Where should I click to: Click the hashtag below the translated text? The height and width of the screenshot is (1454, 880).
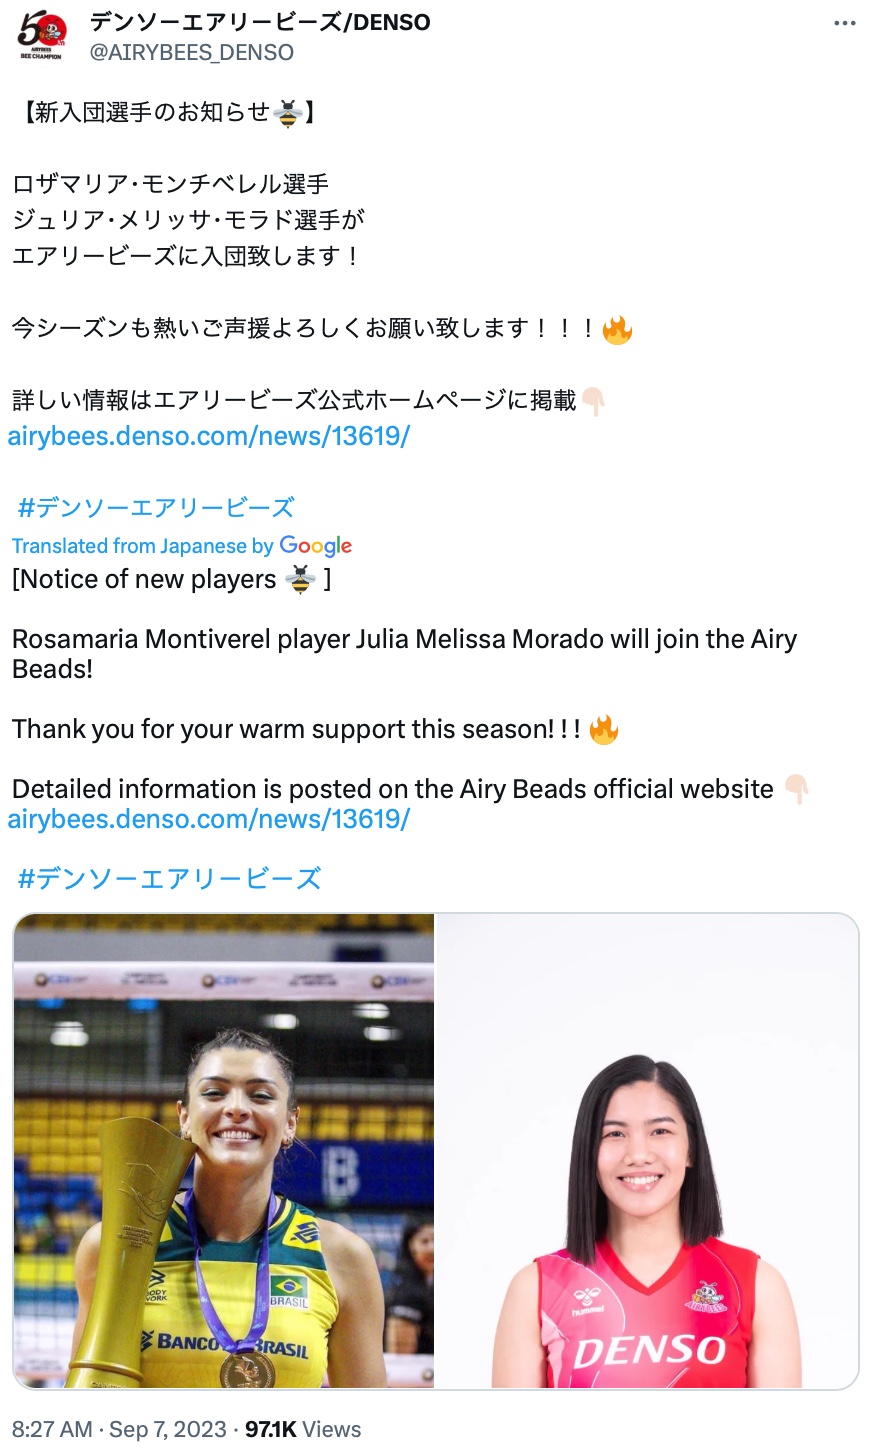click(x=169, y=878)
